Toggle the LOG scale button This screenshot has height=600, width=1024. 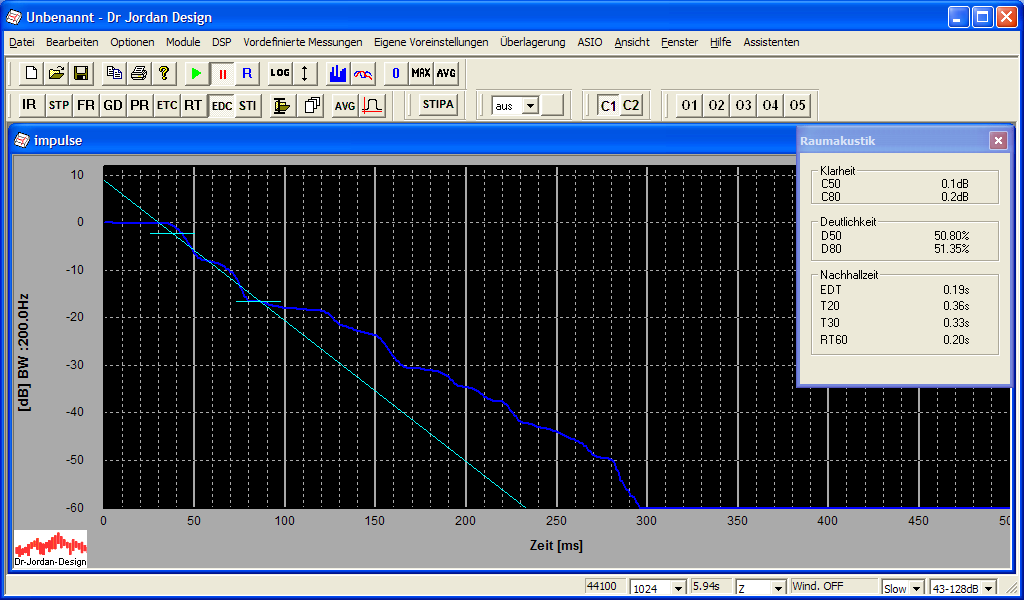(280, 73)
